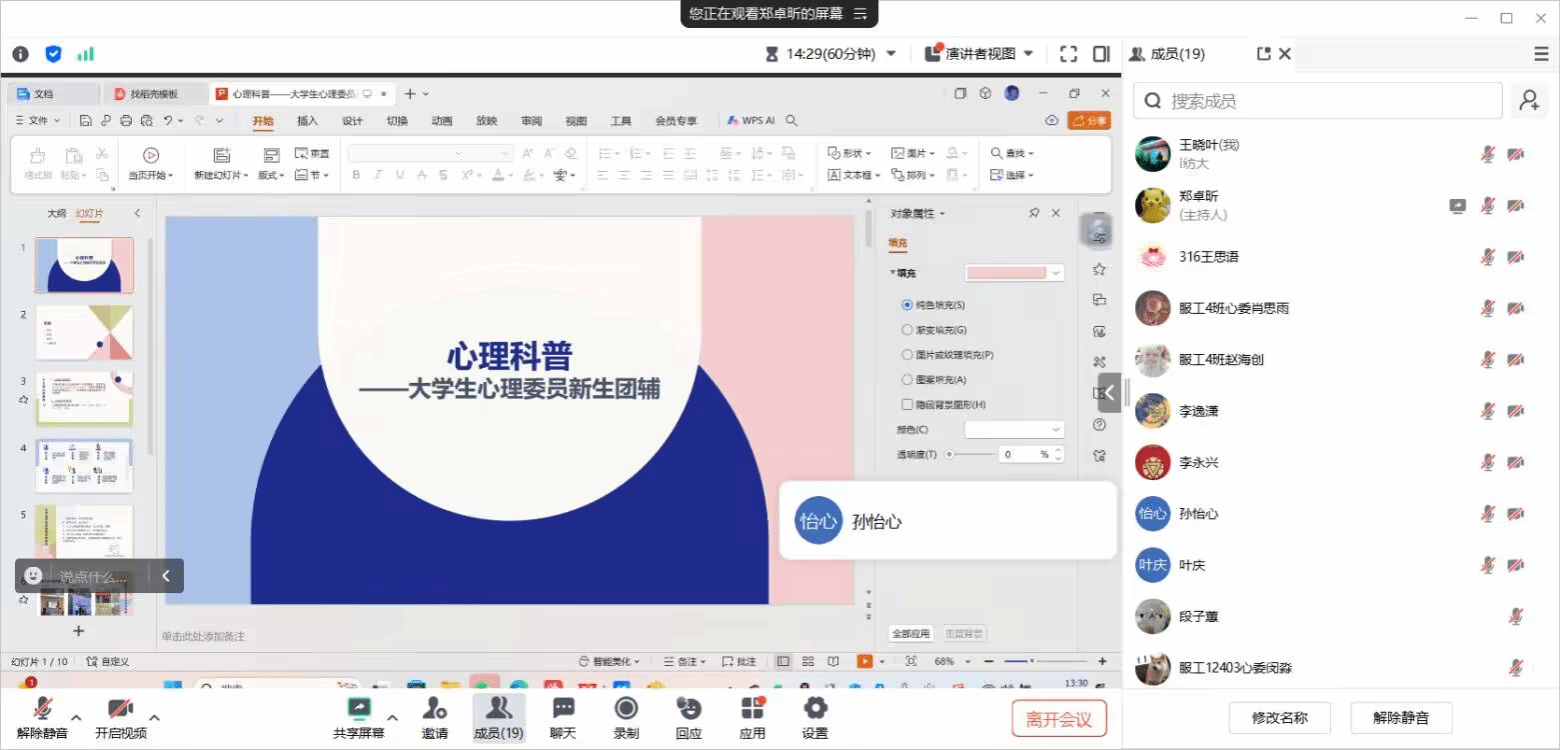Open the meeting timer dropdown arrow

pos(891,54)
